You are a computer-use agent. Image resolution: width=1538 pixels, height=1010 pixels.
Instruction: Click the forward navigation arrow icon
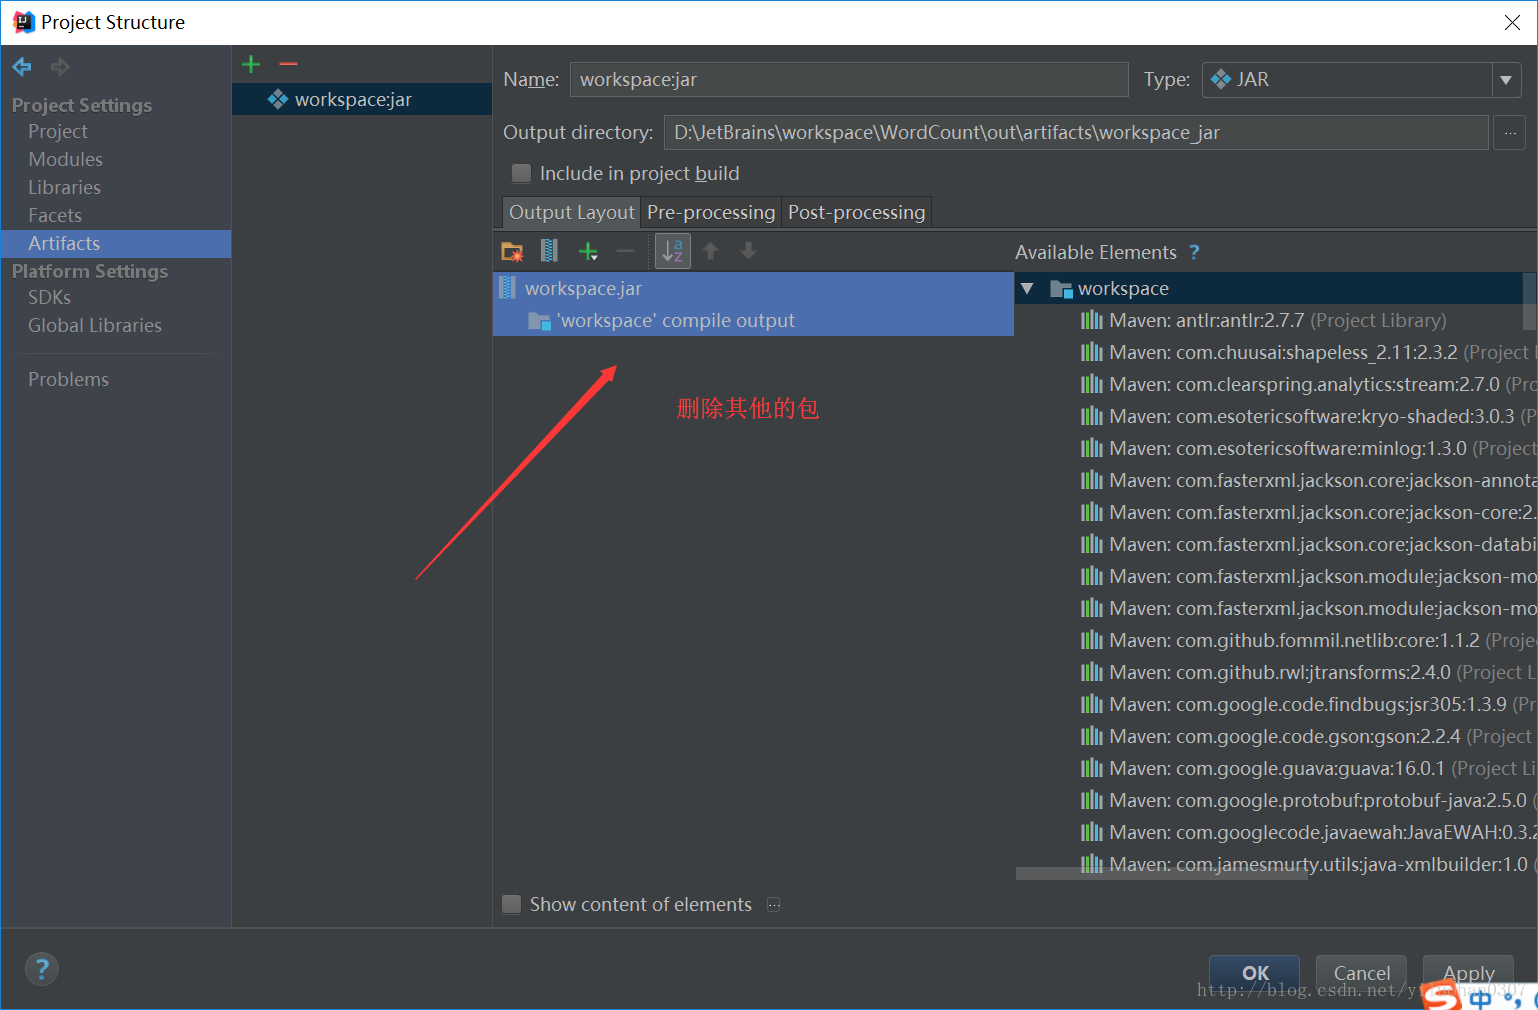(60, 67)
